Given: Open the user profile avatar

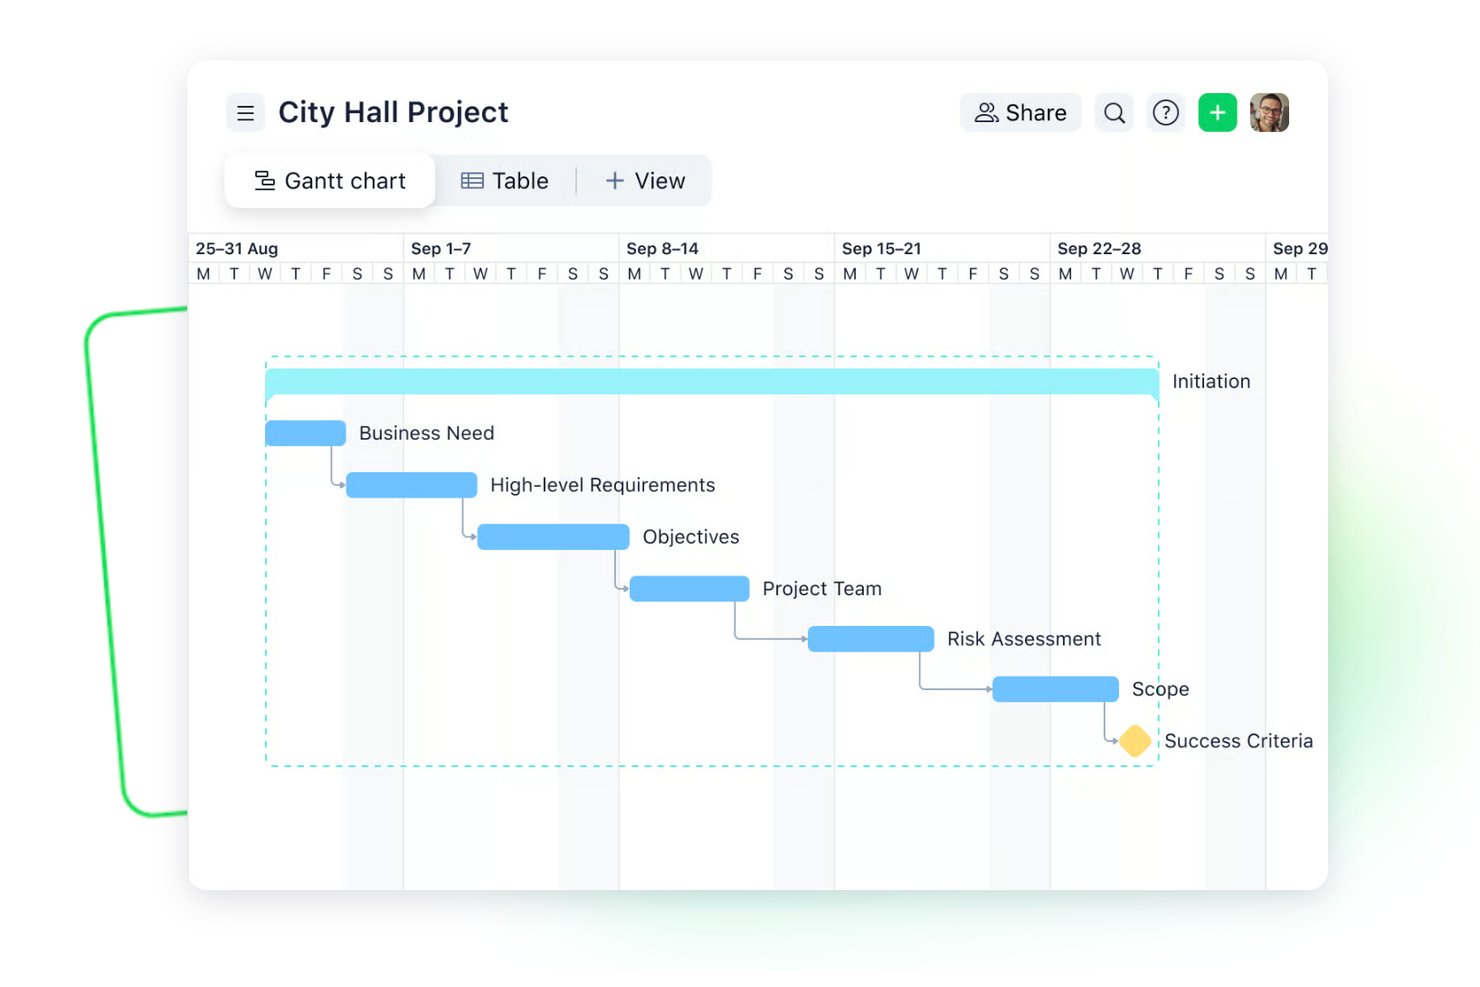Looking at the screenshot, I should [x=1269, y=113].
